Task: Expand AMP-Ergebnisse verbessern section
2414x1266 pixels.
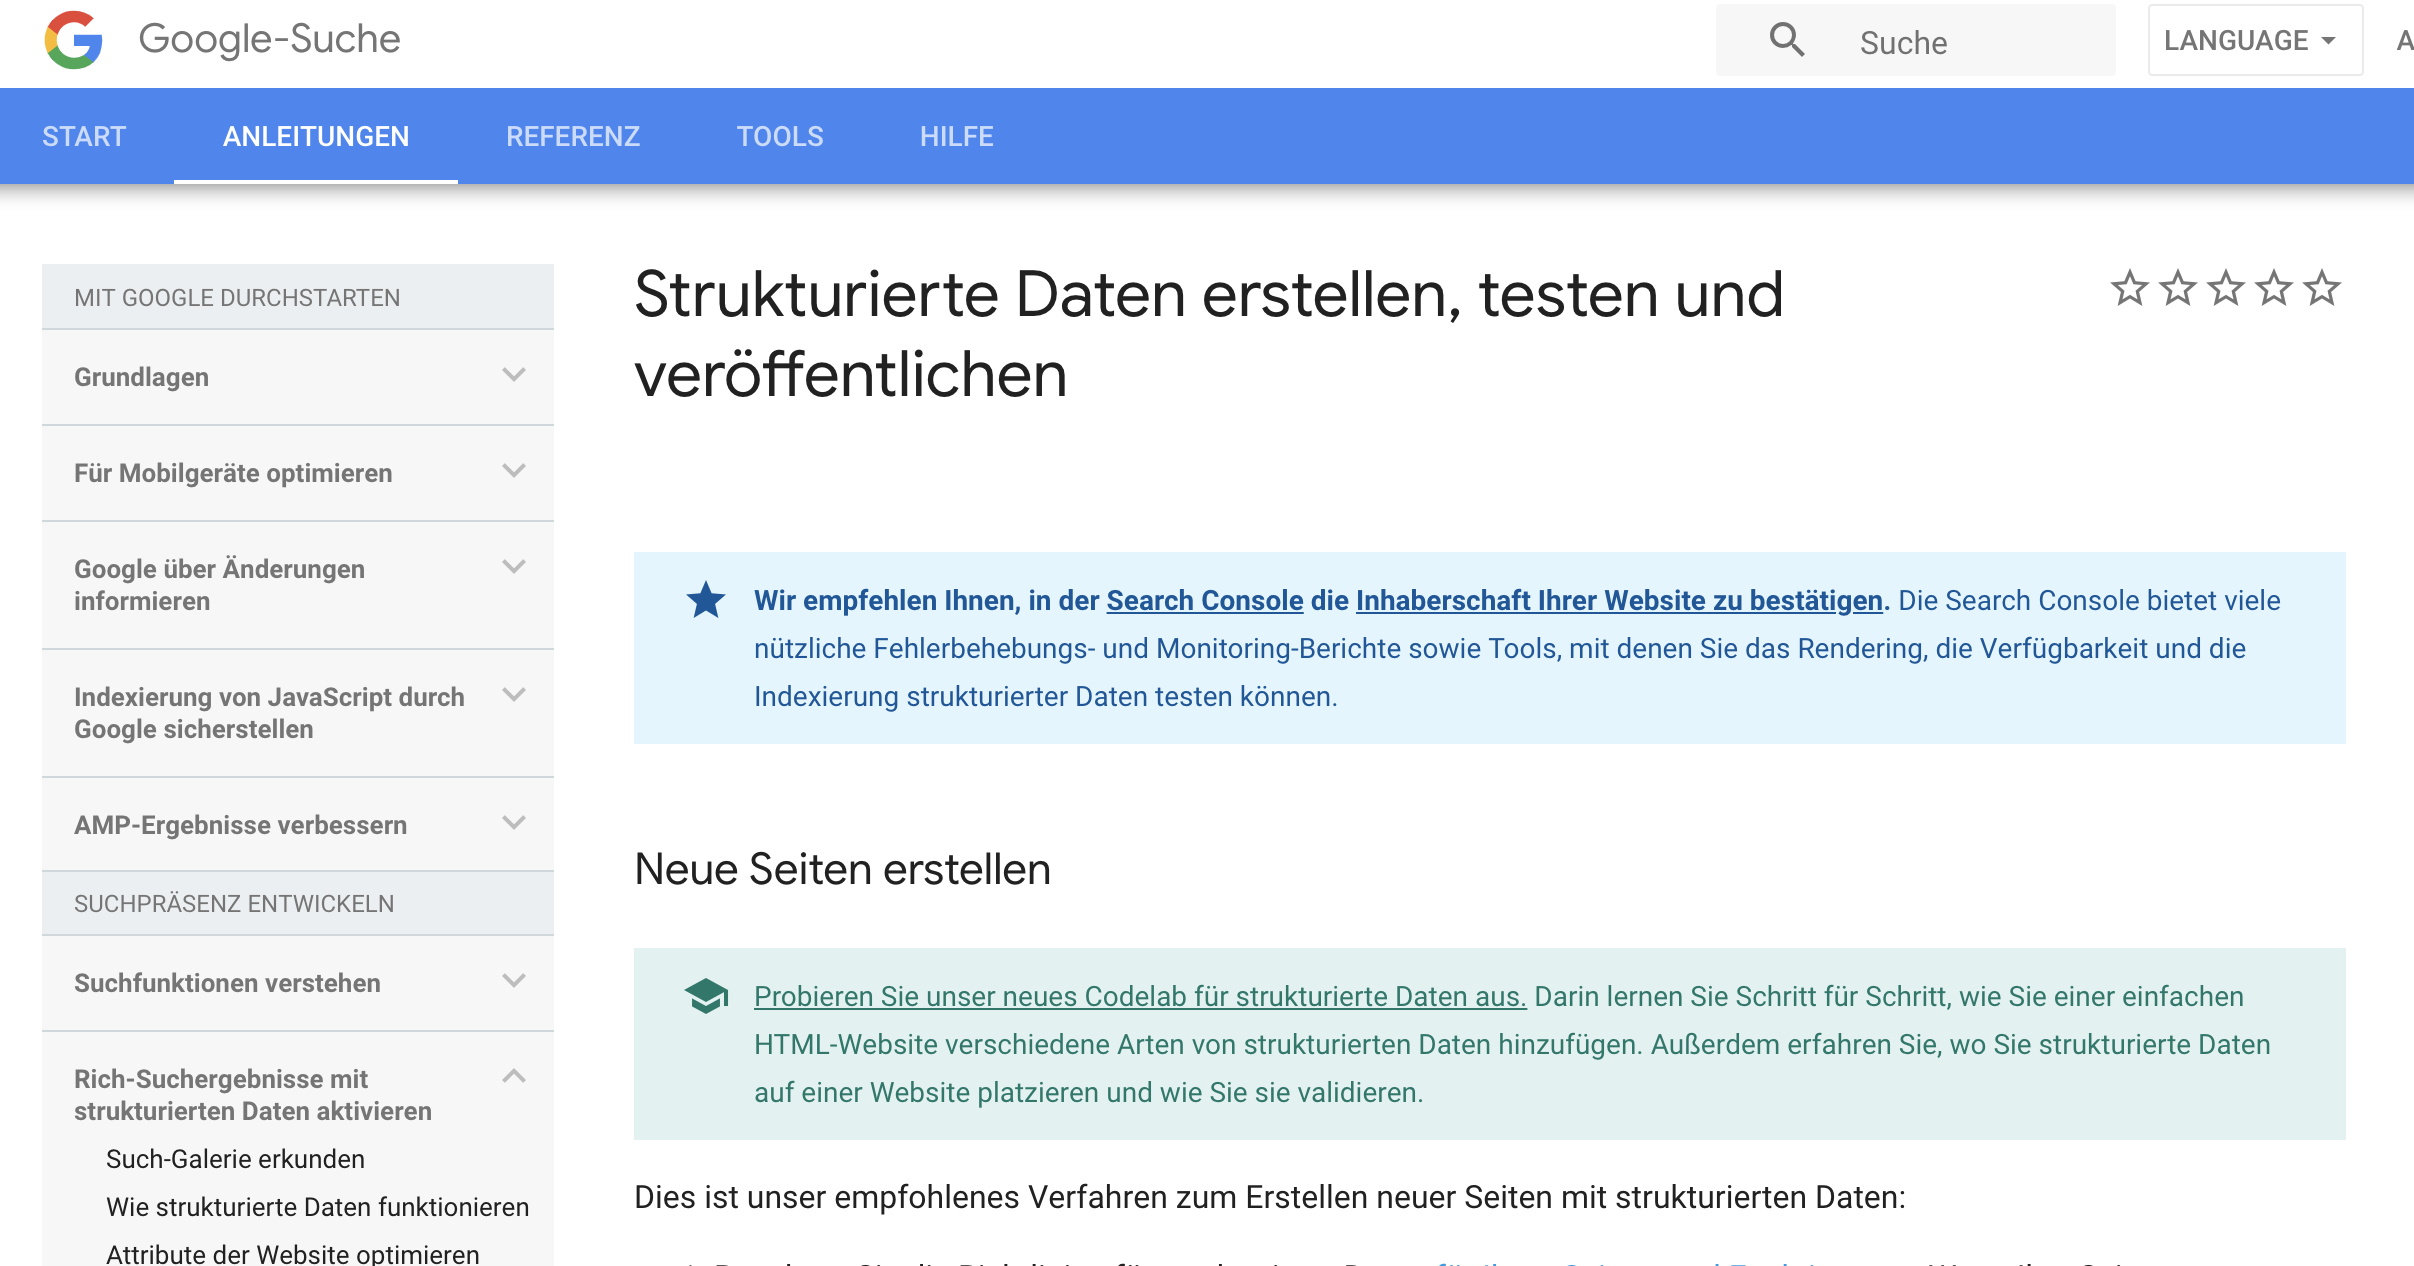Action: click(514, 823)
